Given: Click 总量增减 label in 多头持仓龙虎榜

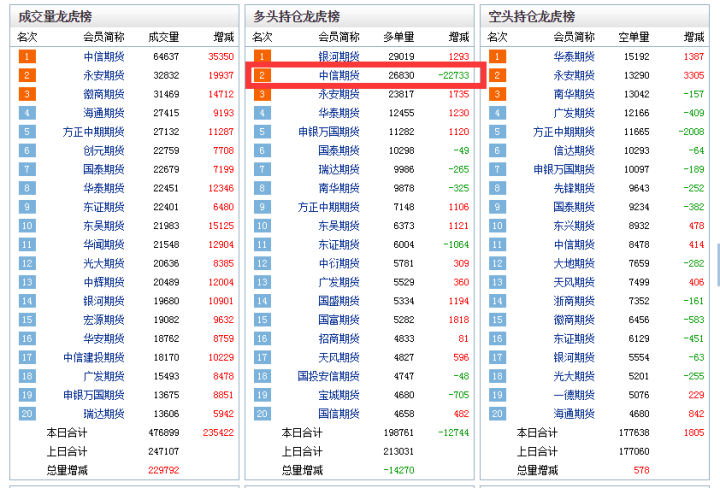Looking at the screenshot, I should (302, 470).
